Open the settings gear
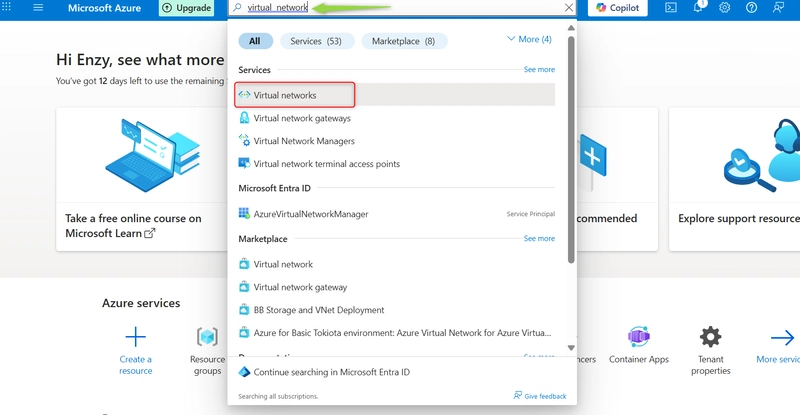 point(724,8)
